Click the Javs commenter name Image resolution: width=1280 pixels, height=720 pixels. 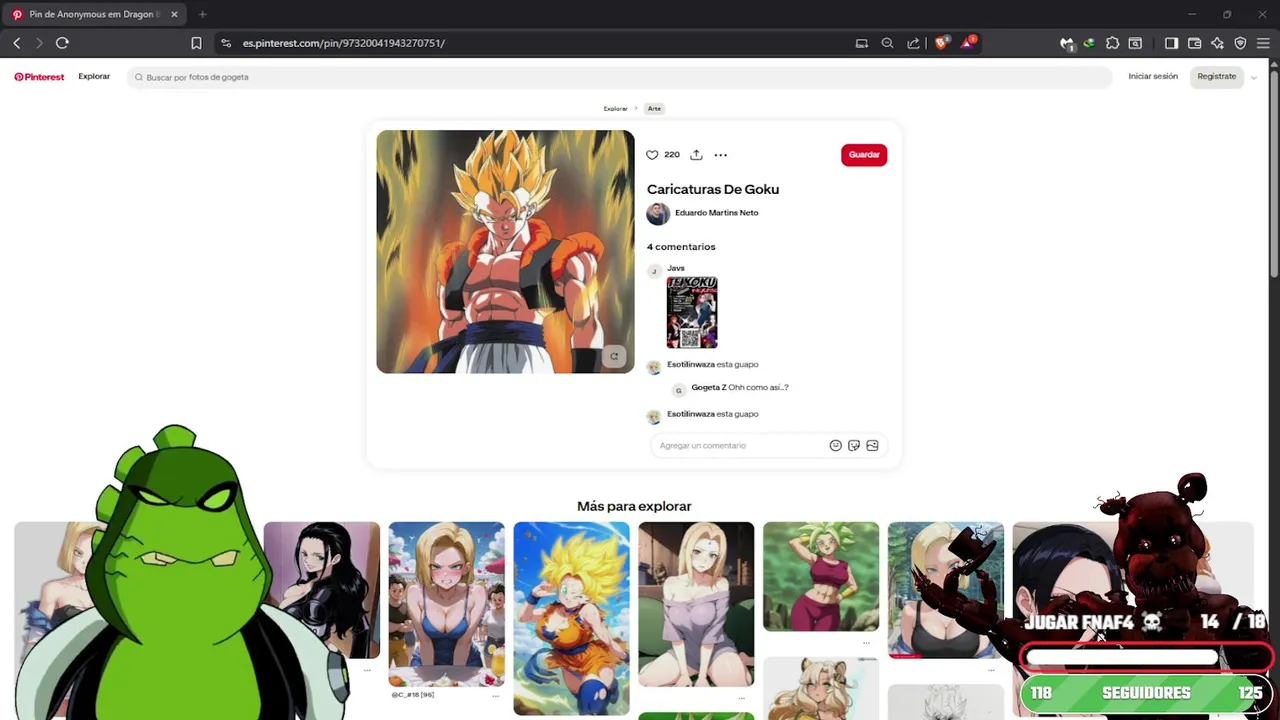tap(676, 268)
